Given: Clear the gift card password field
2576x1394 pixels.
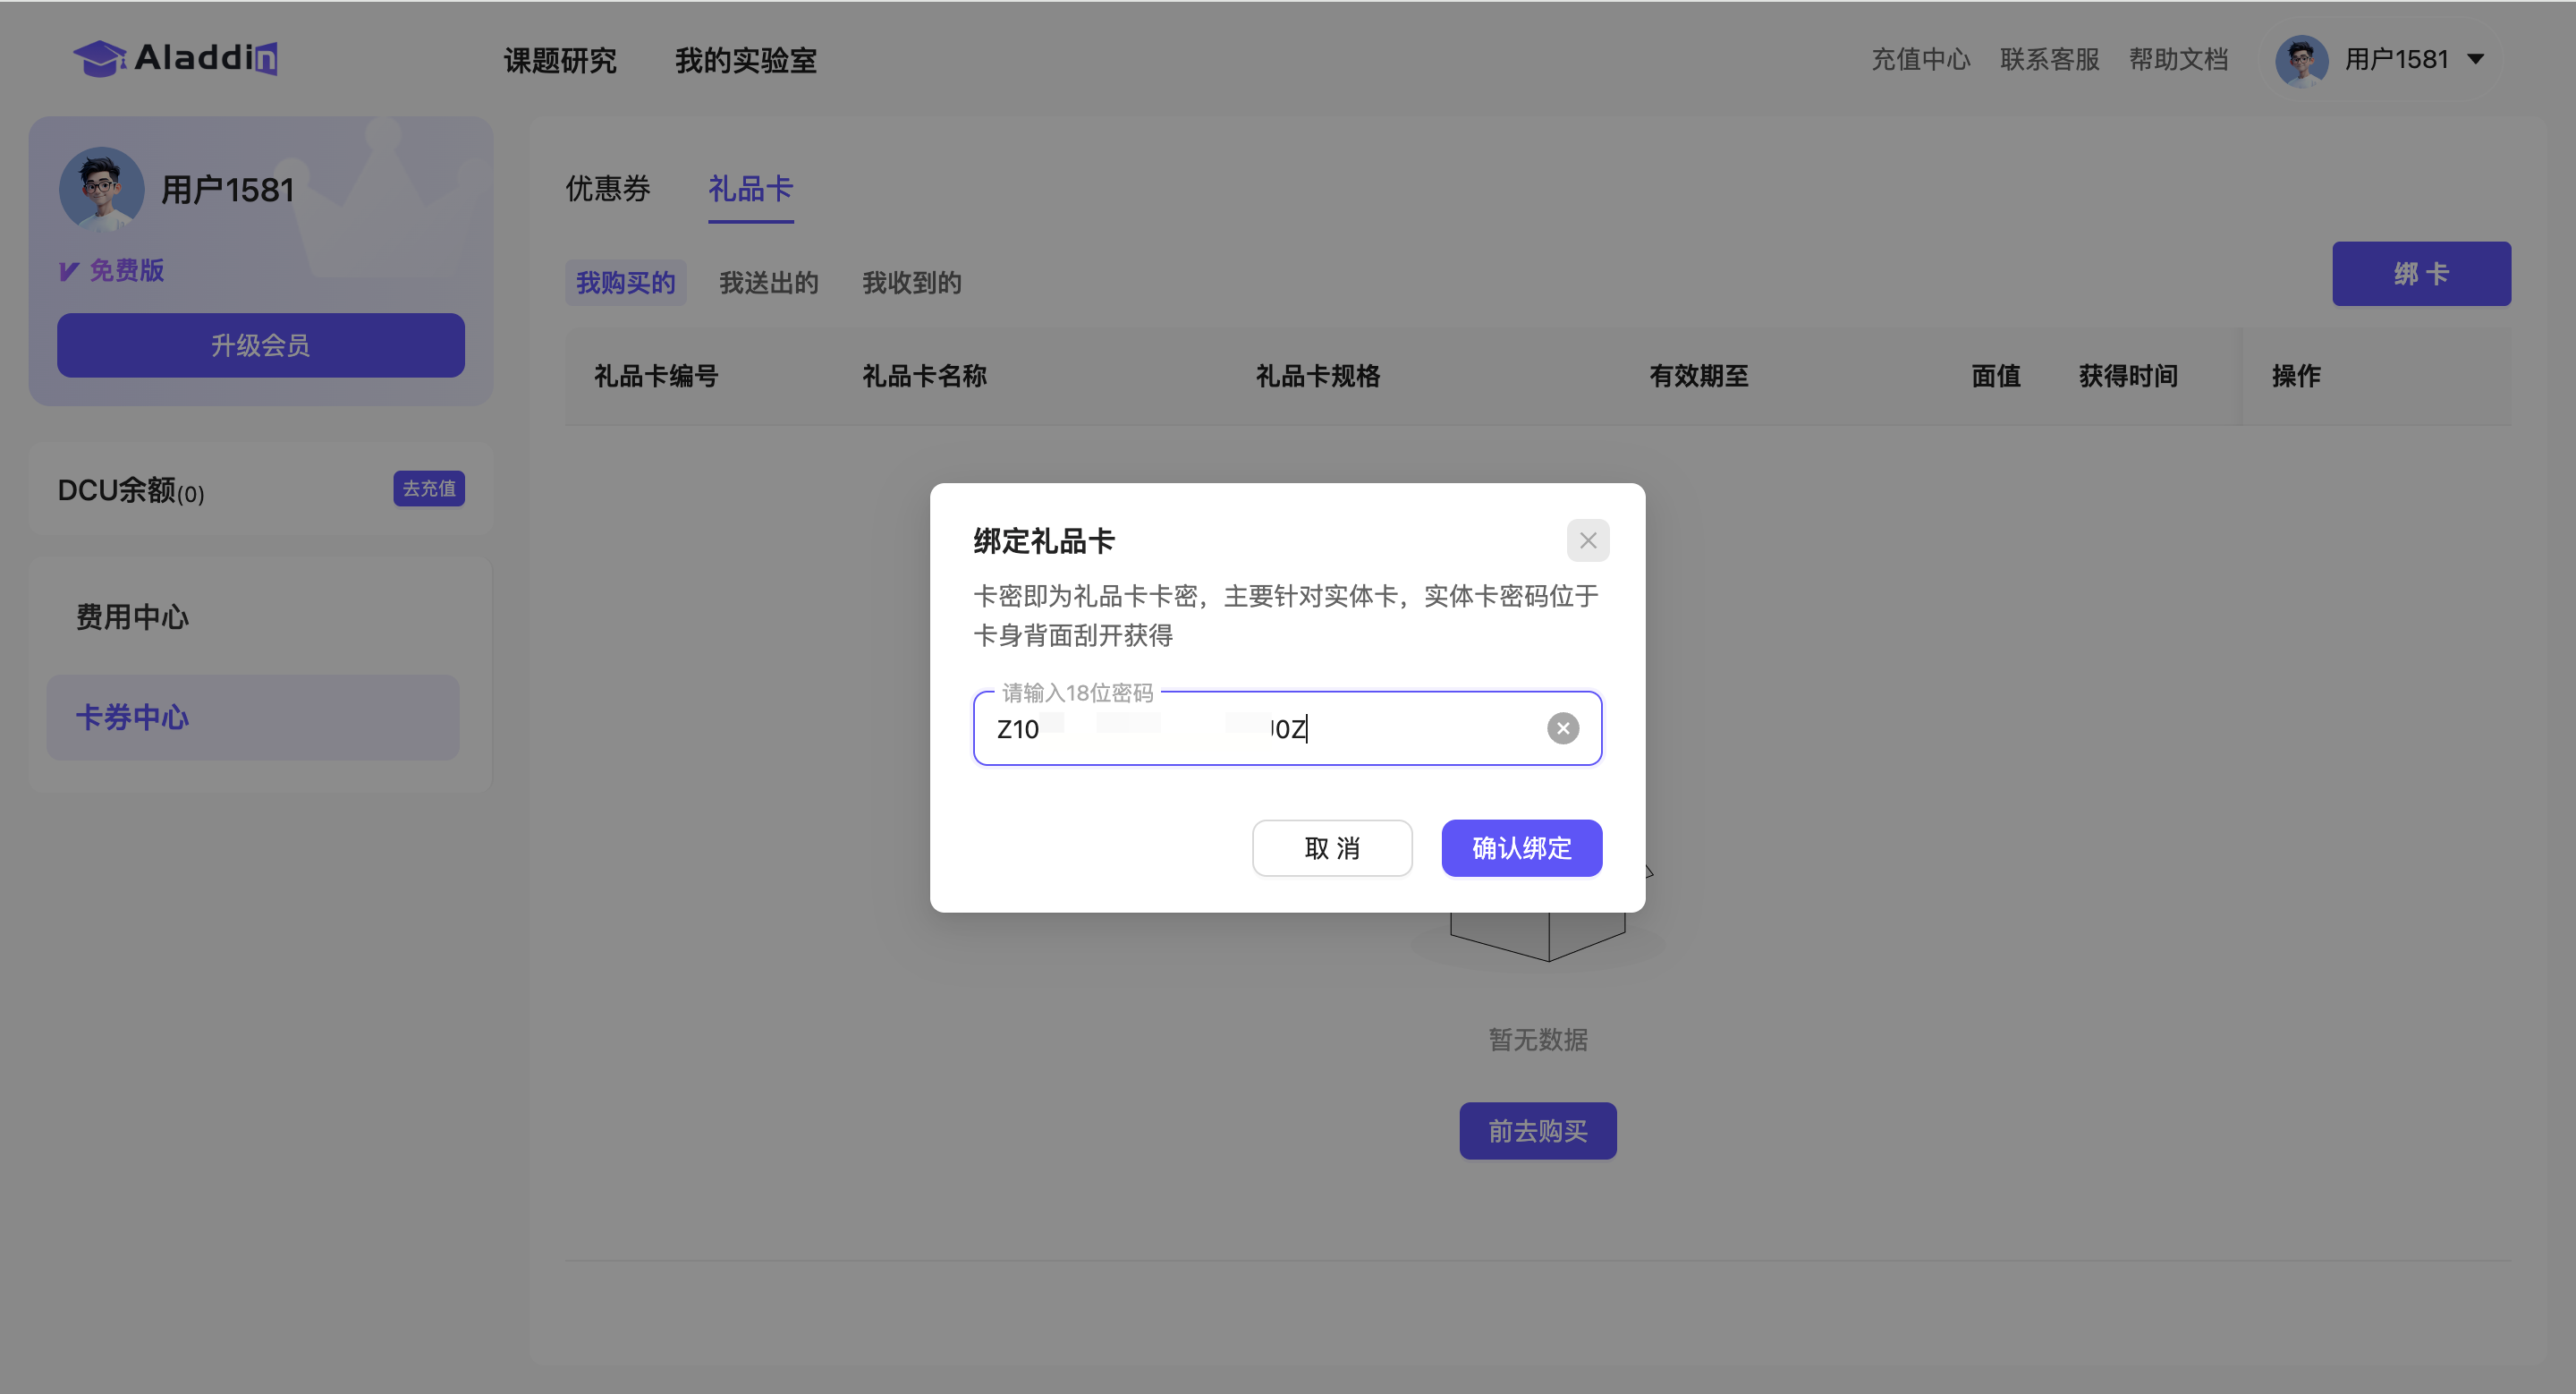Looking at the screenshot, I should (1562, 728).
